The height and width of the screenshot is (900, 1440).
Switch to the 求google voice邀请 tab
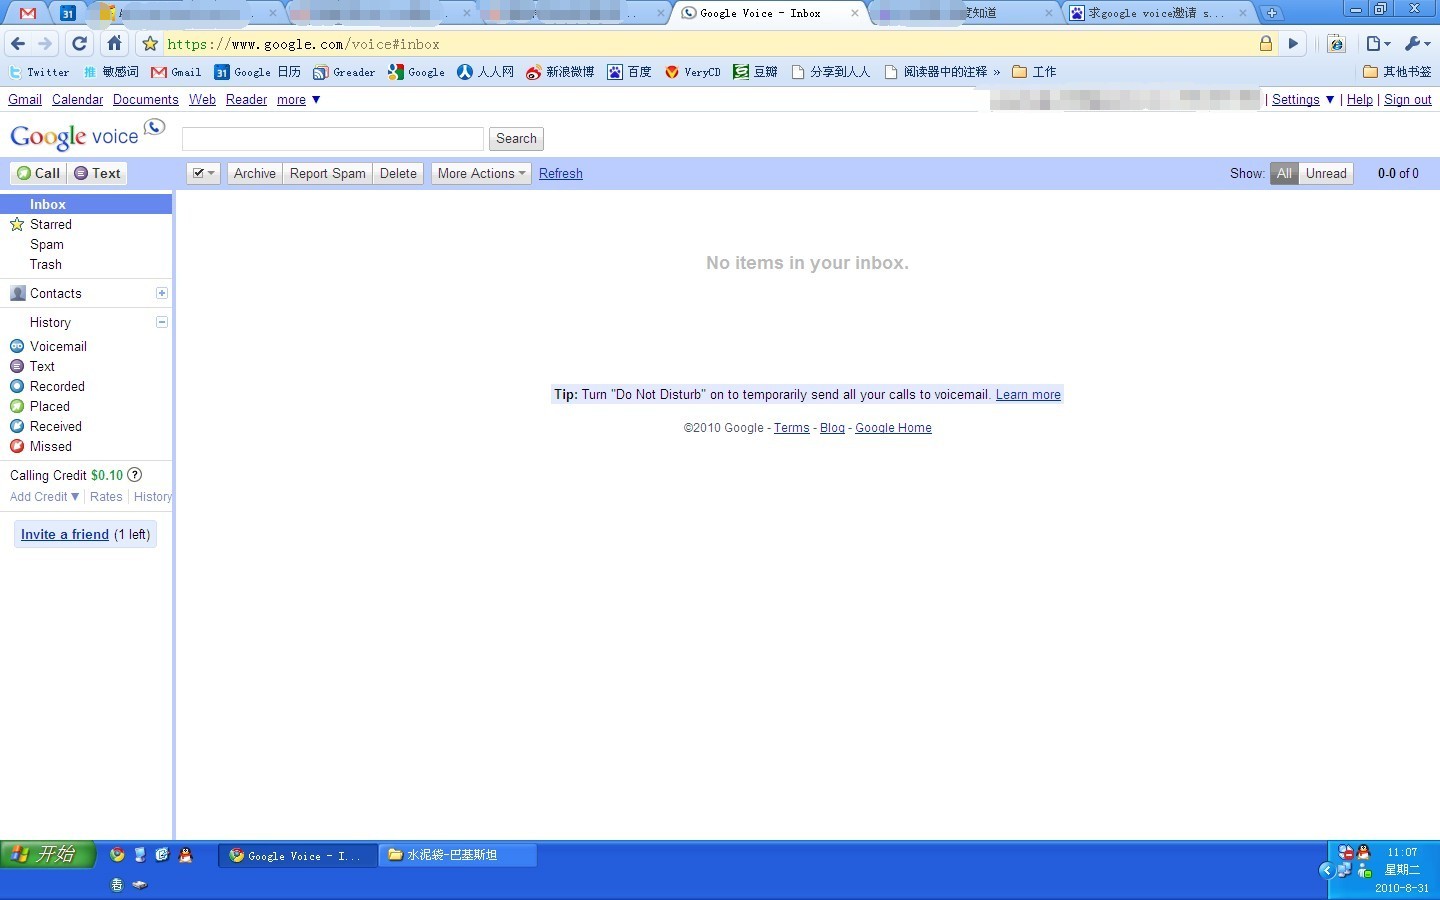coord(1160,13)
